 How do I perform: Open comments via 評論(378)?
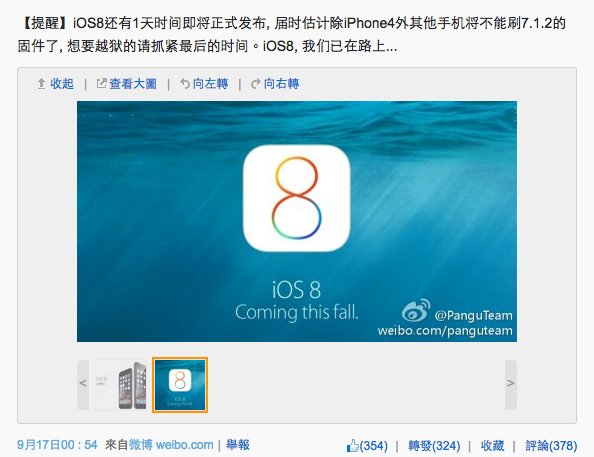(x=551, y=446)
